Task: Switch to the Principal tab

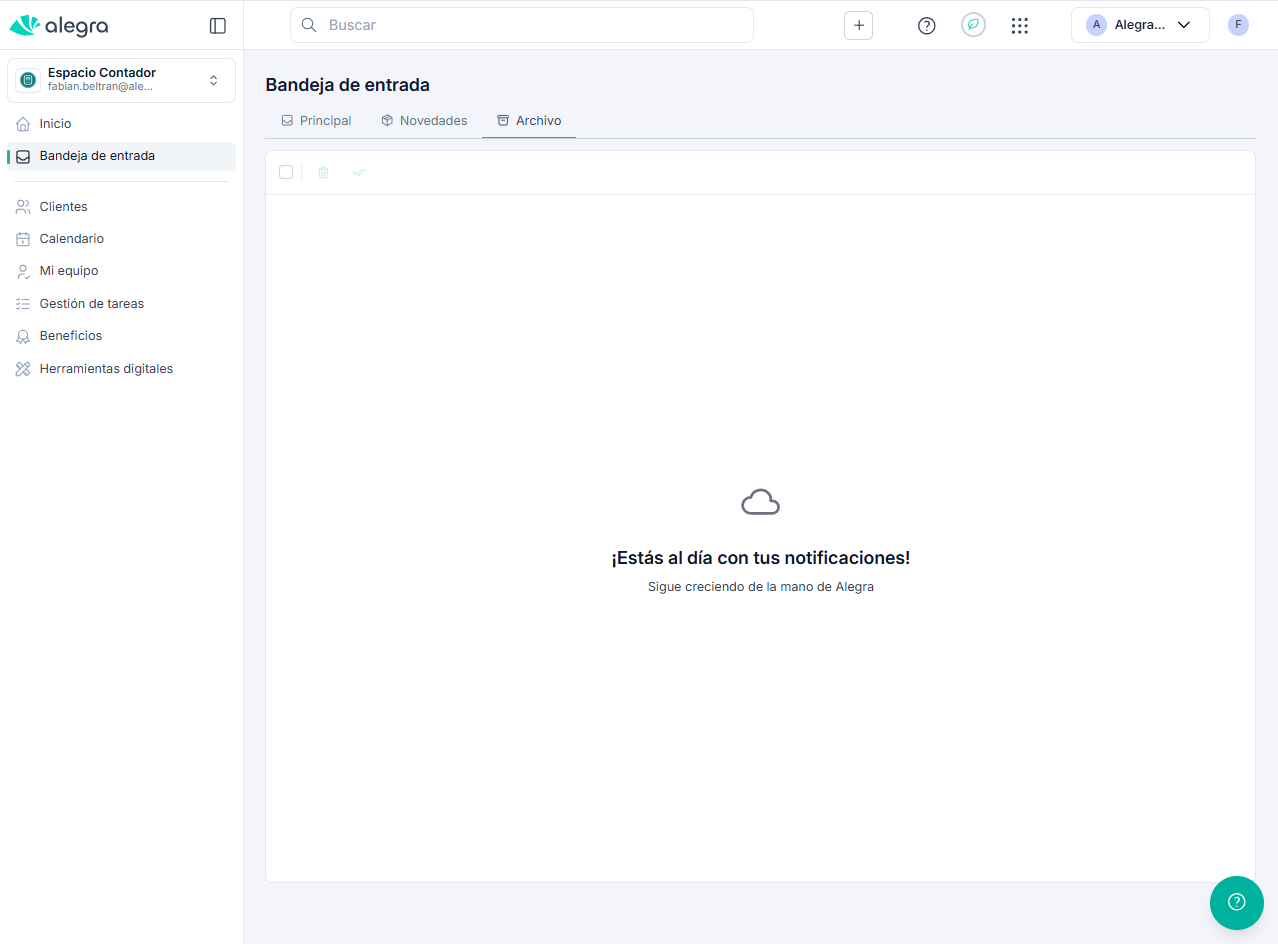Action: [x=316, y=120]
